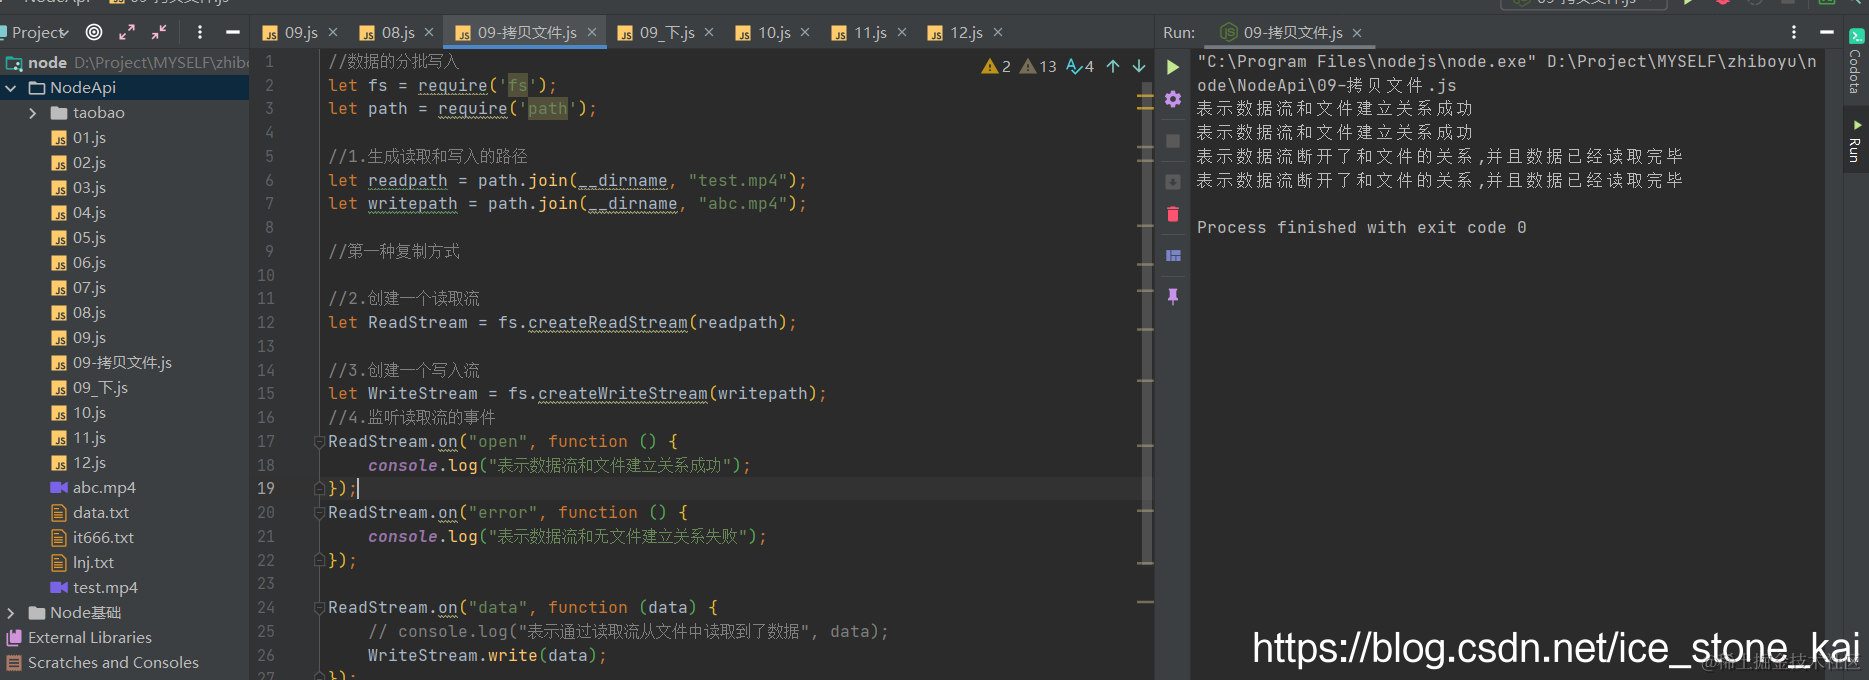
Task: Close the 09-拷贝文件.js run tab
Action: 1357,33
